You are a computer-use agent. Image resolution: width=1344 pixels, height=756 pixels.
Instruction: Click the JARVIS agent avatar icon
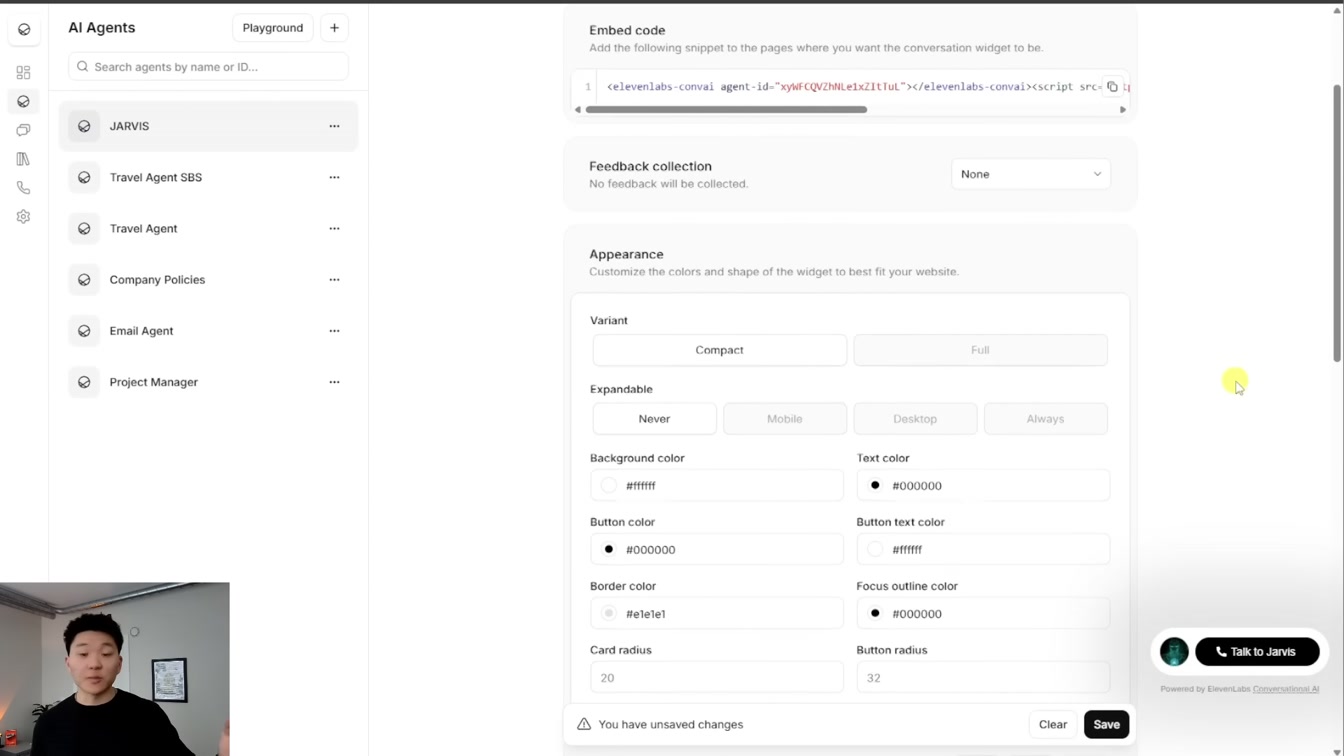84,126
